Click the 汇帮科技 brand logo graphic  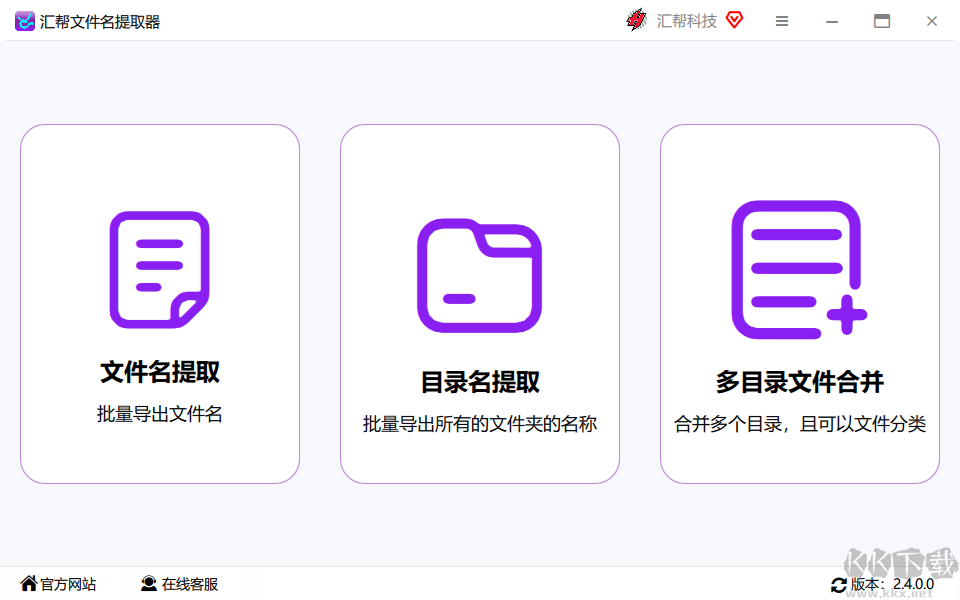click(636, 20)
